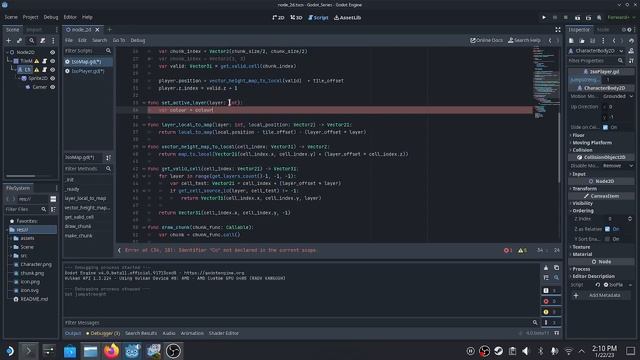640x360 pixels.
Task: Save the current resource in Inspector
Action: coord(592,40)
